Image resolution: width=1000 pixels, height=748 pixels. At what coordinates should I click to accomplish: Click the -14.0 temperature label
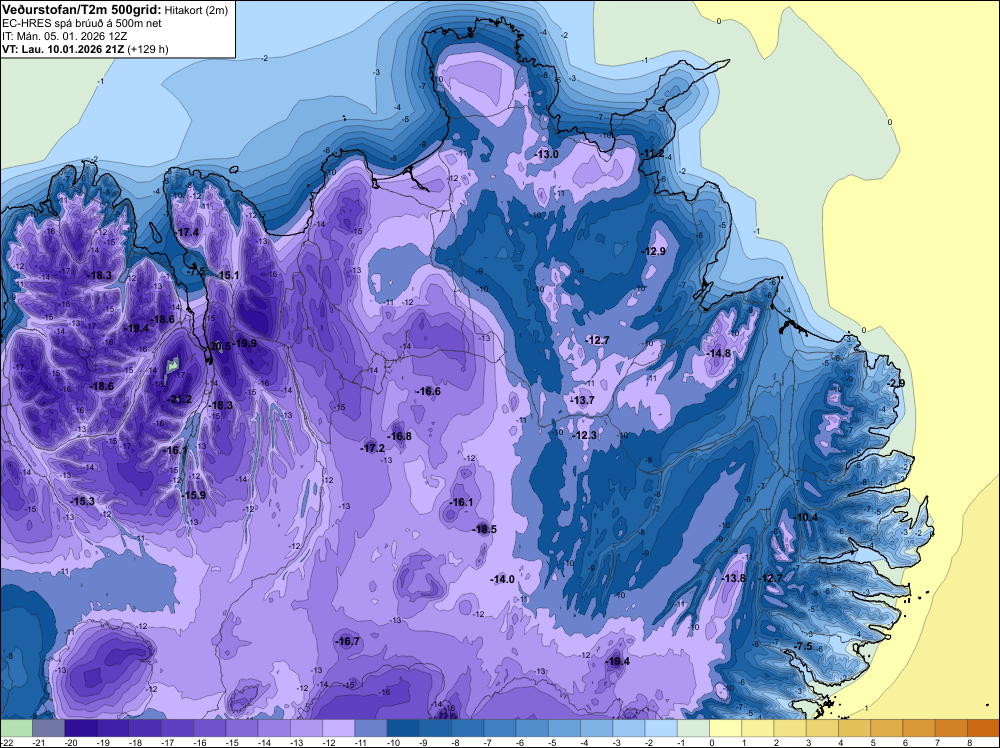click(x=503, y=579)
